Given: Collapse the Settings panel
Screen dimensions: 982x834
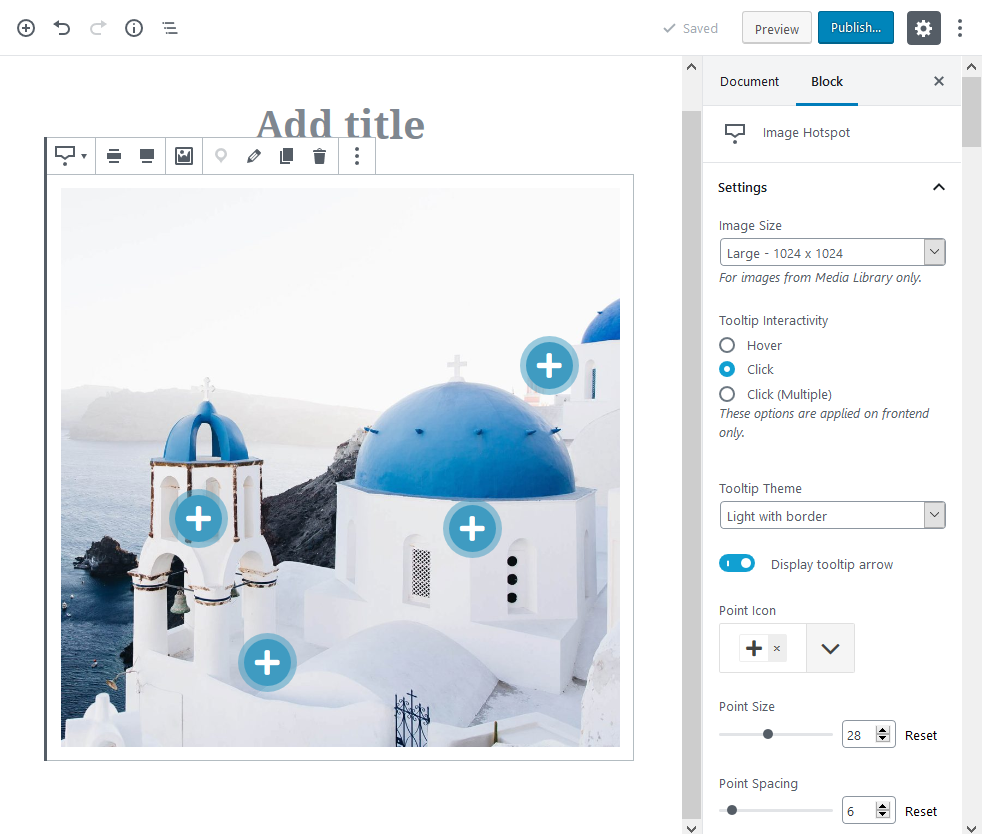Looking at the screenshot, I should coord(938,187).
